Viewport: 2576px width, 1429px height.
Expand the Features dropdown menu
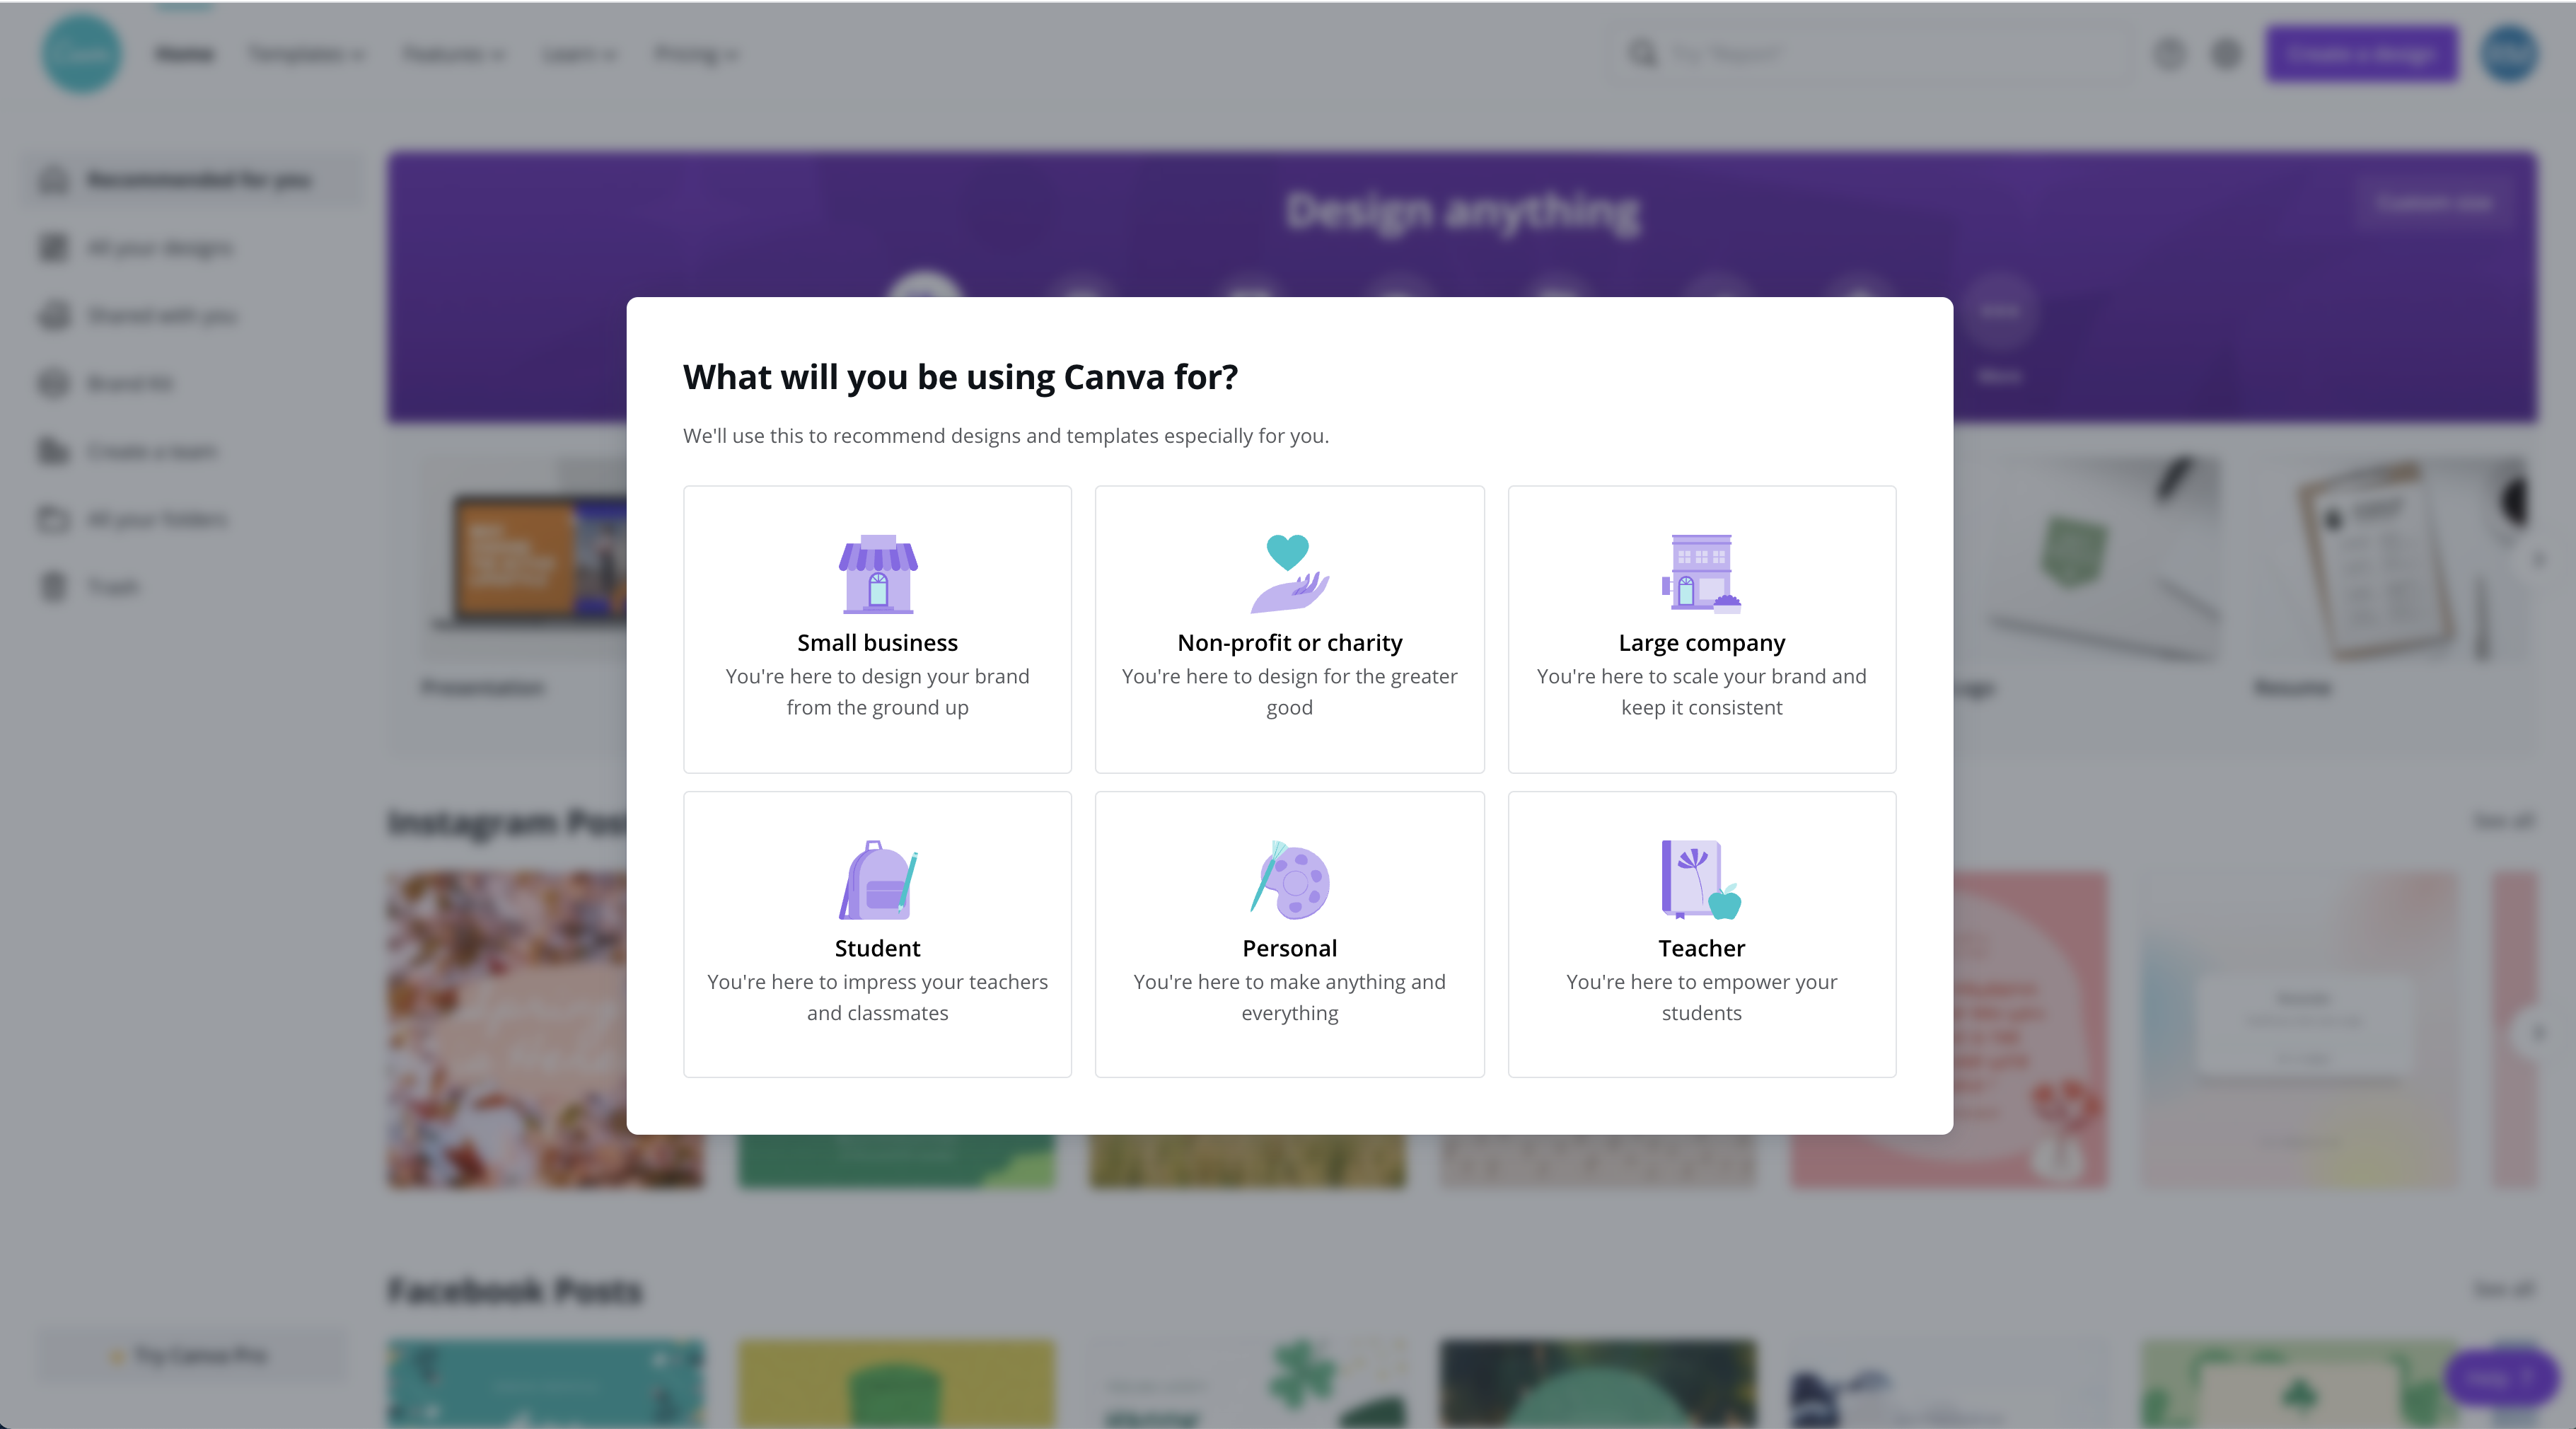coord(453,54)
